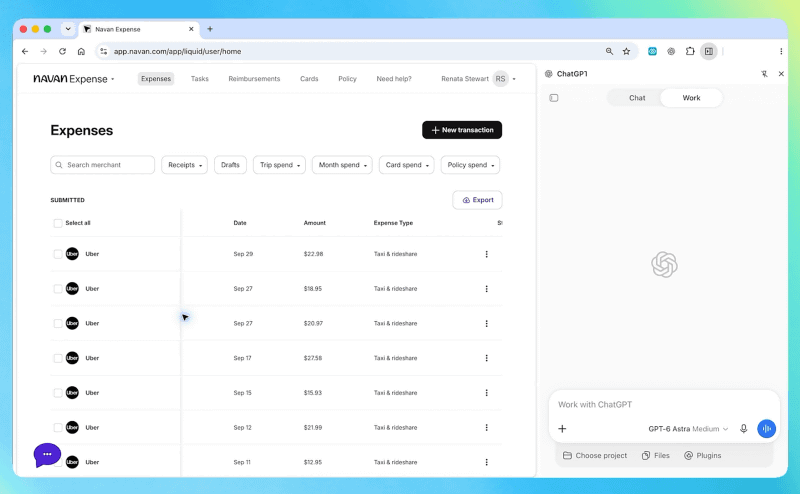Click the Plugins button in ChatGPT panel
The height and width of the screenshot is (494, 800).
[x=703, y=455]
